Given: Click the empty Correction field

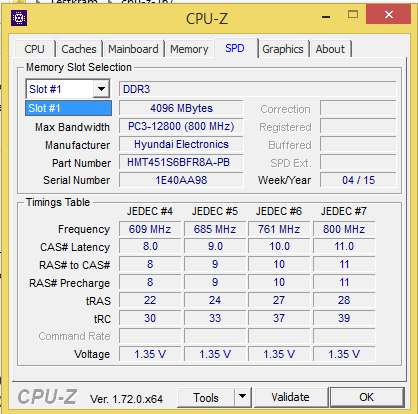Looking at the screenshot, I should tap(358, 108).
